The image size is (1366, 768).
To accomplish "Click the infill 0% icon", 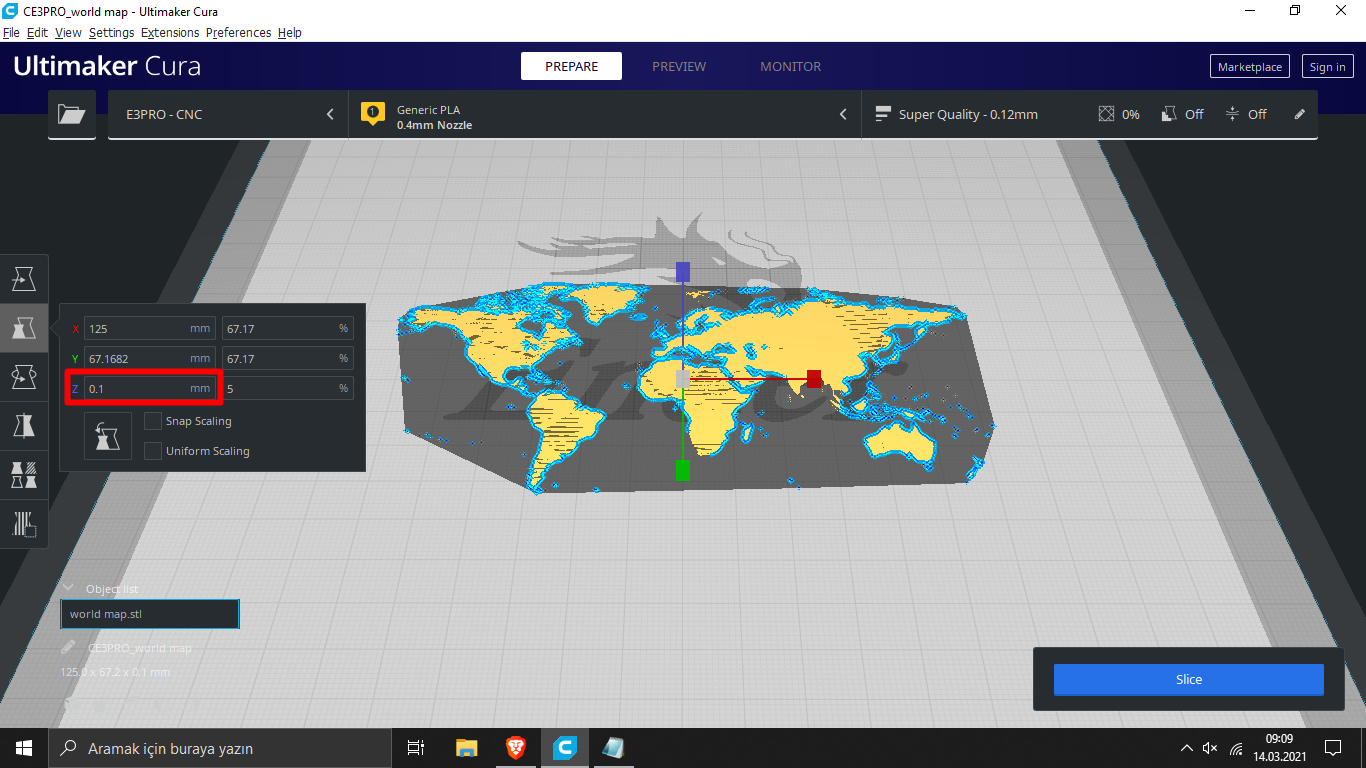I will [1106, 114].
